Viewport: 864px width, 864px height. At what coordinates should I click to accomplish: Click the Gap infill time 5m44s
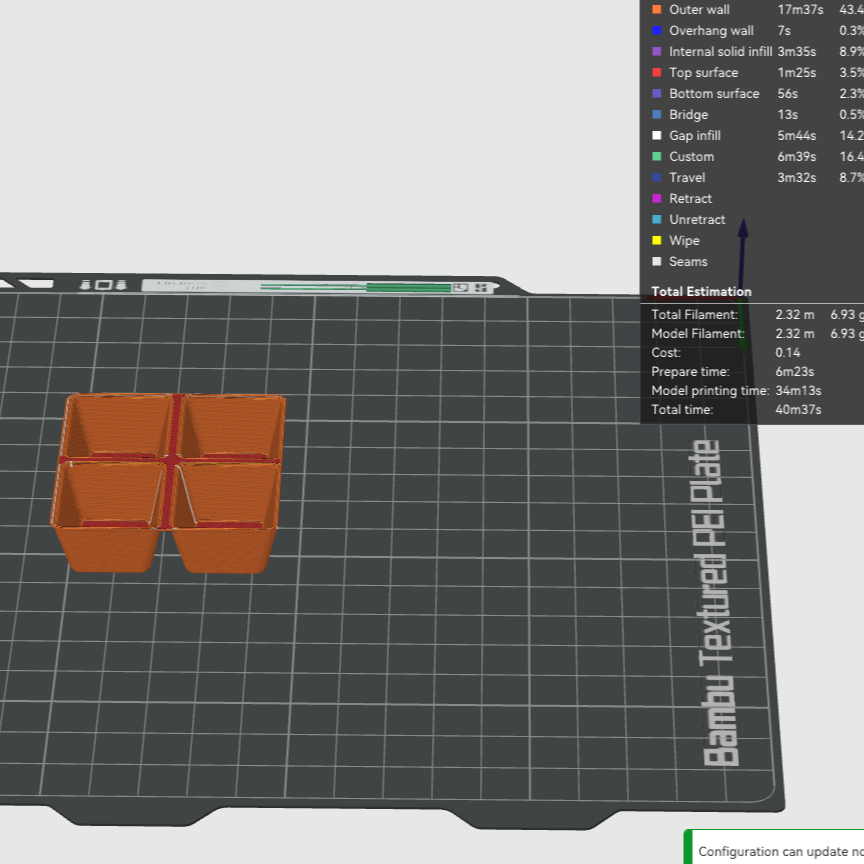797,135
